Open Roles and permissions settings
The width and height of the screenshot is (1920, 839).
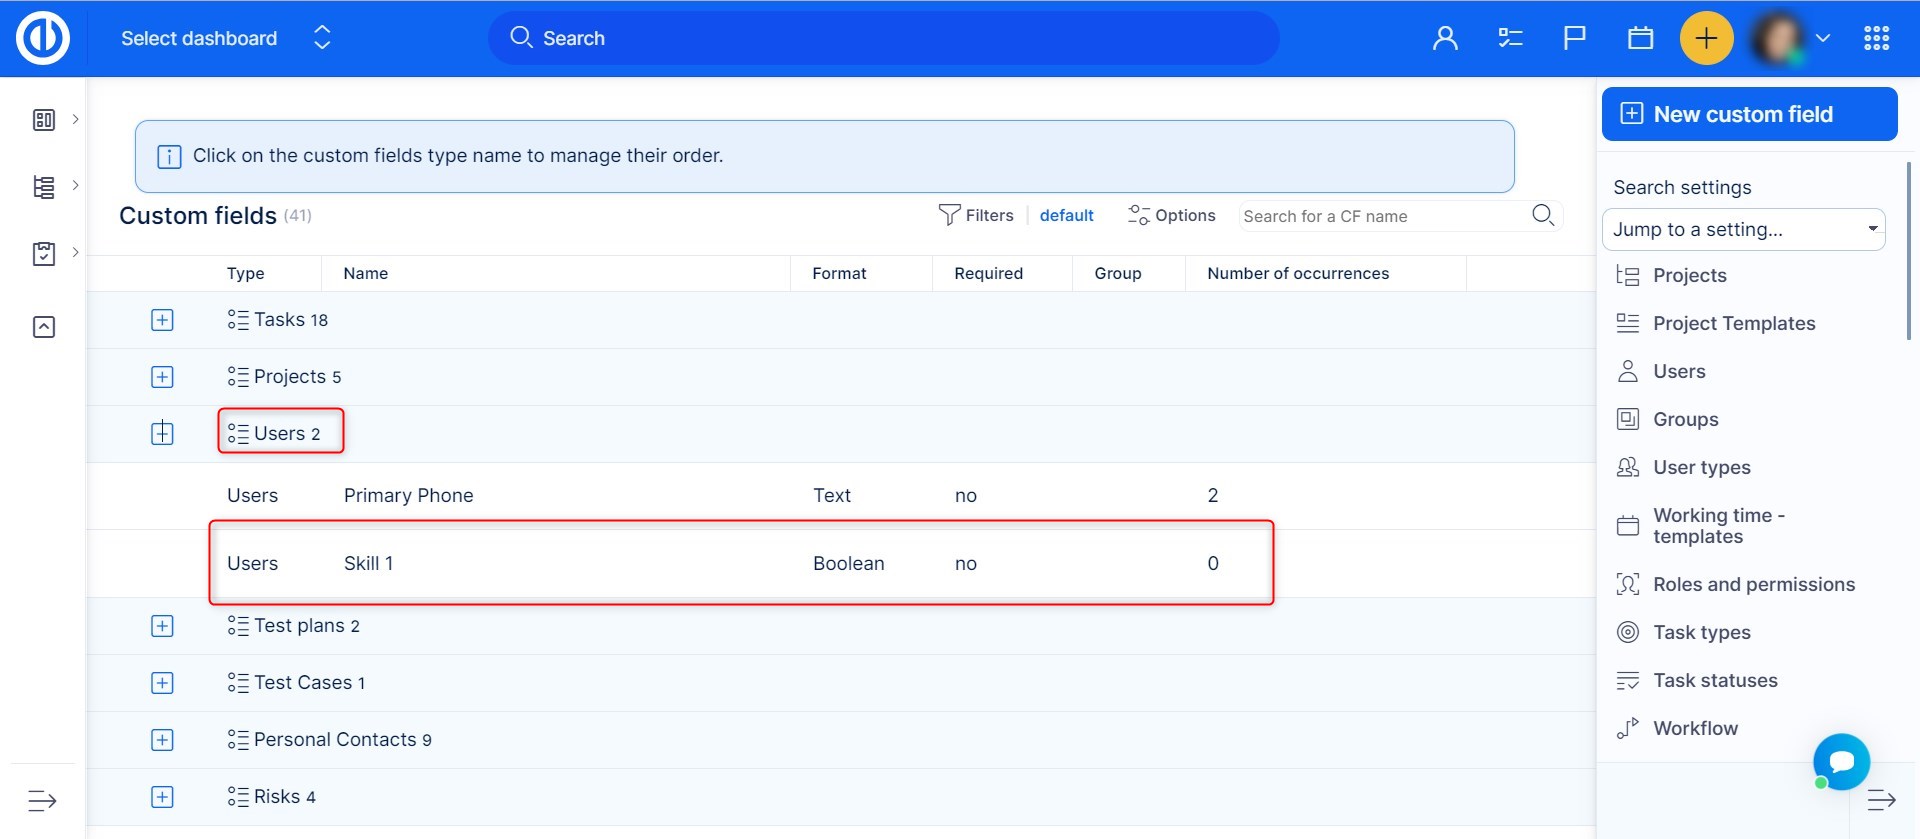[x=1753, y=585]
